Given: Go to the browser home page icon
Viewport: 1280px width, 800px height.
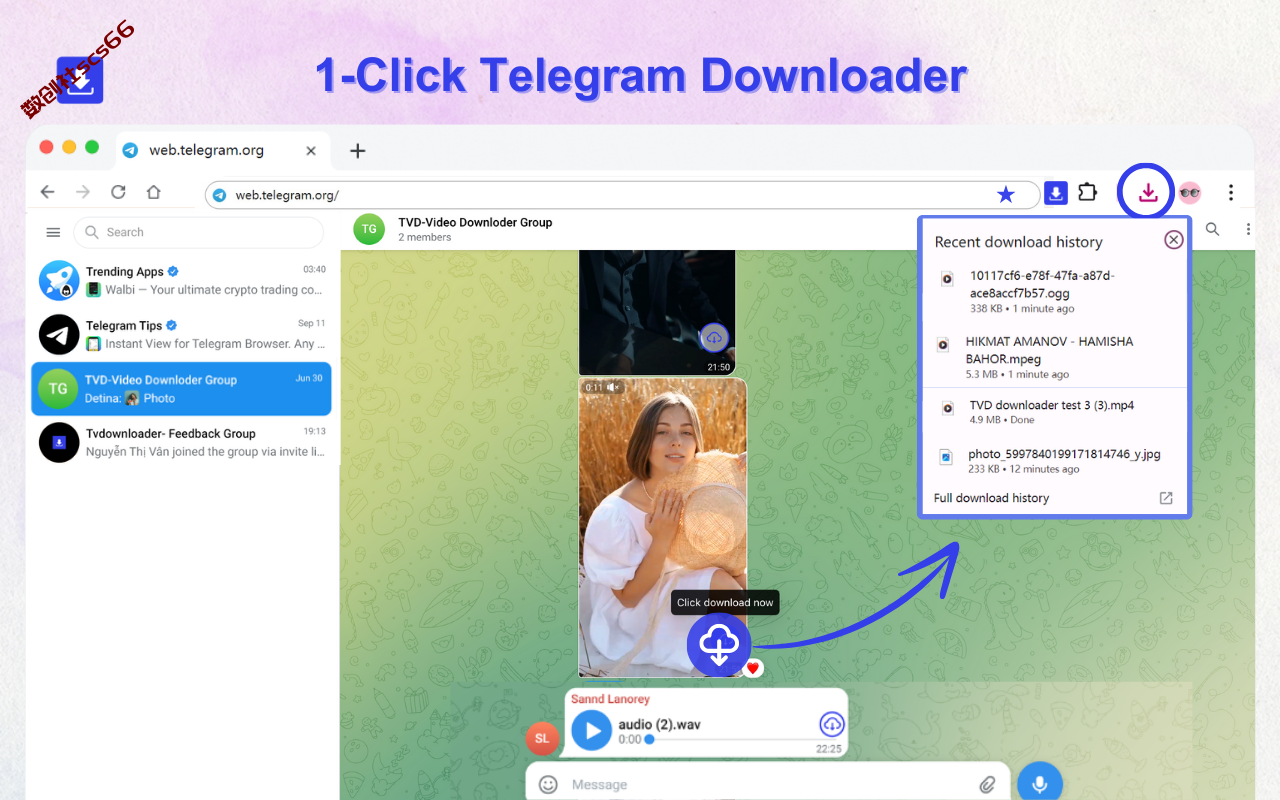Looking at the screenshot, I should (x=153, y=192).
